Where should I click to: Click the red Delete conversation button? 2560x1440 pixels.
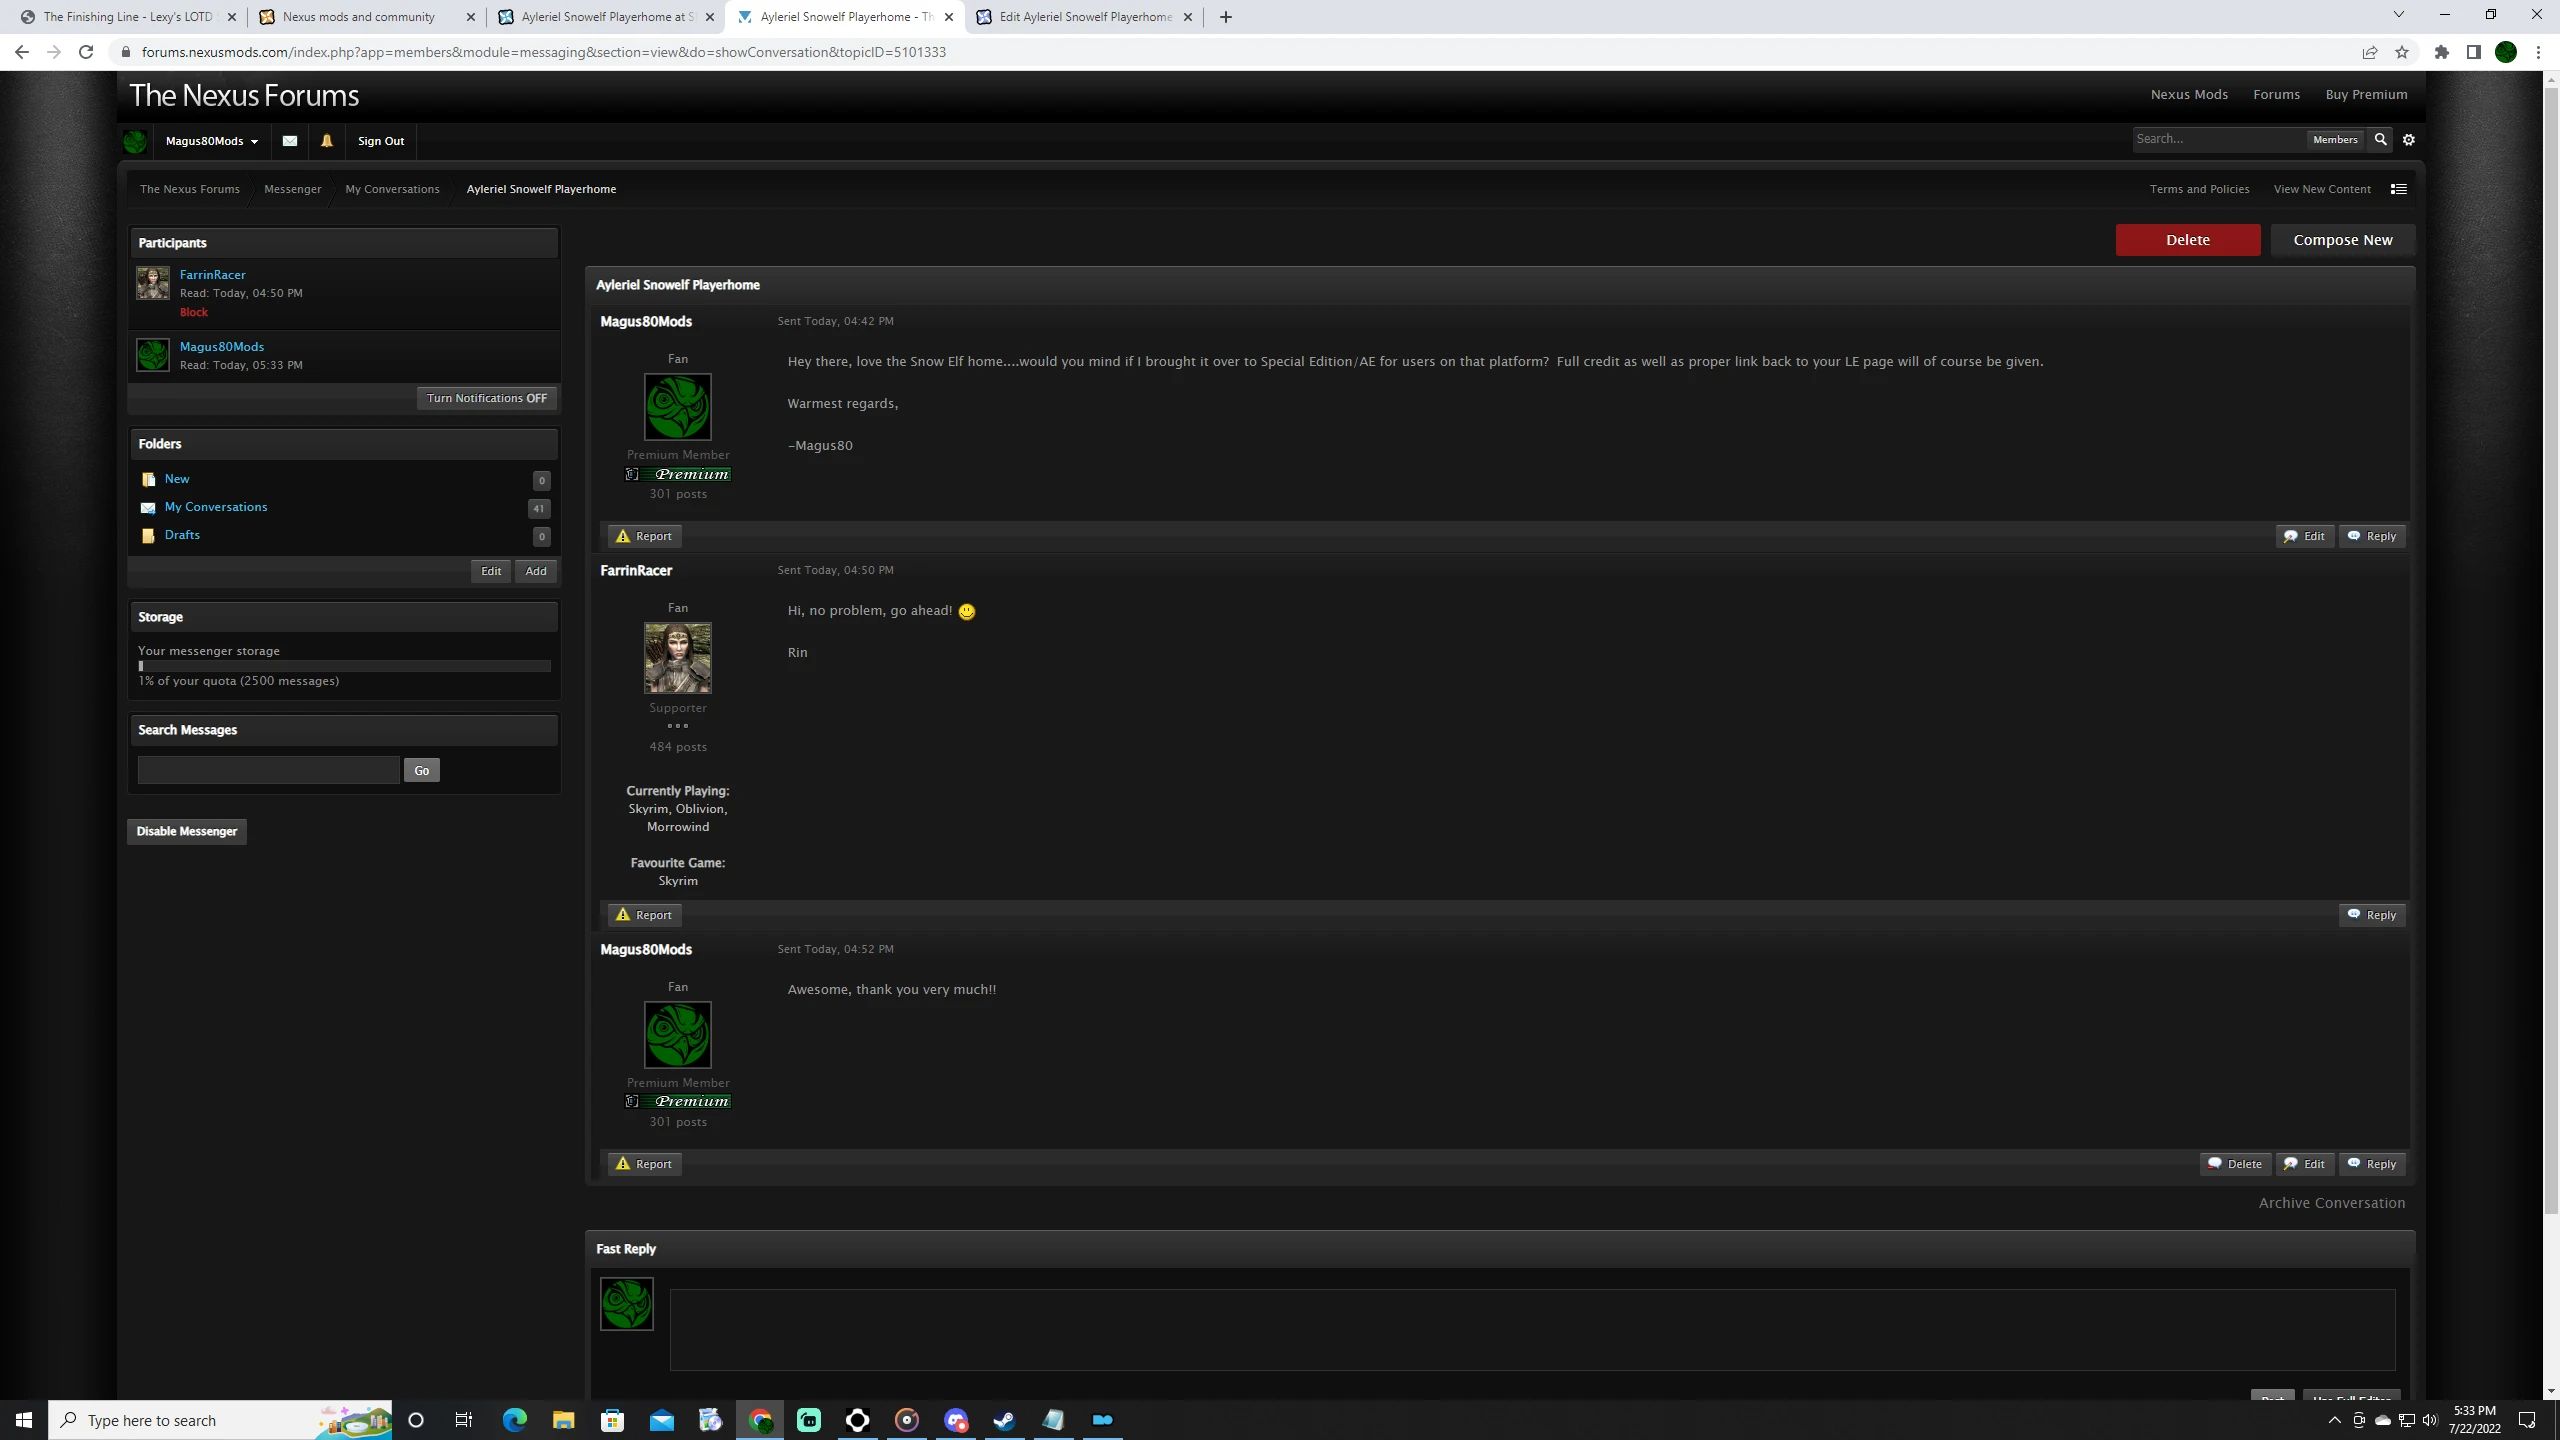click(x=2187, y=240)
